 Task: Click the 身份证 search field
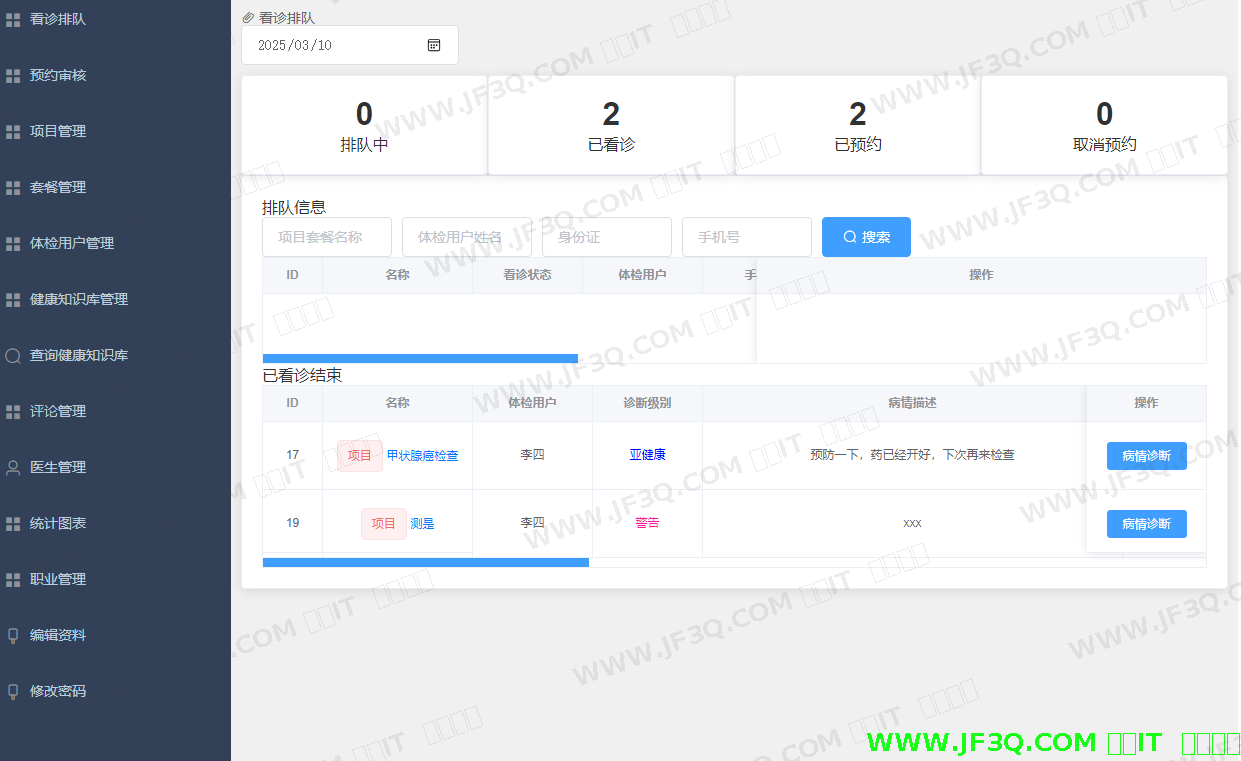606,237
